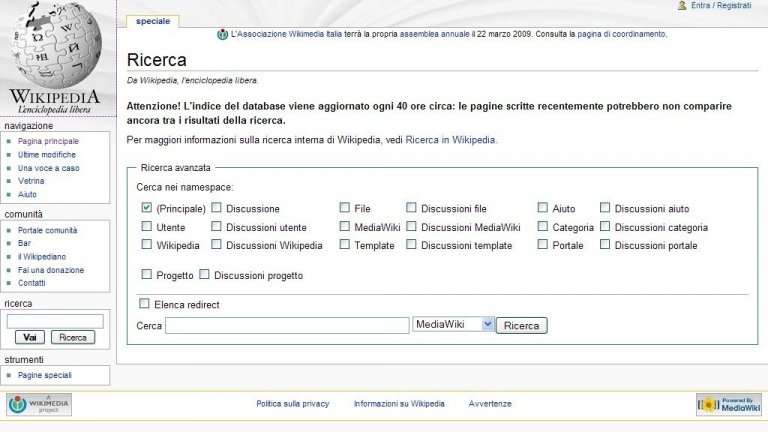Open Pagine speciali under strumenti
Screen dimensions: 768x432
[45, 375]
